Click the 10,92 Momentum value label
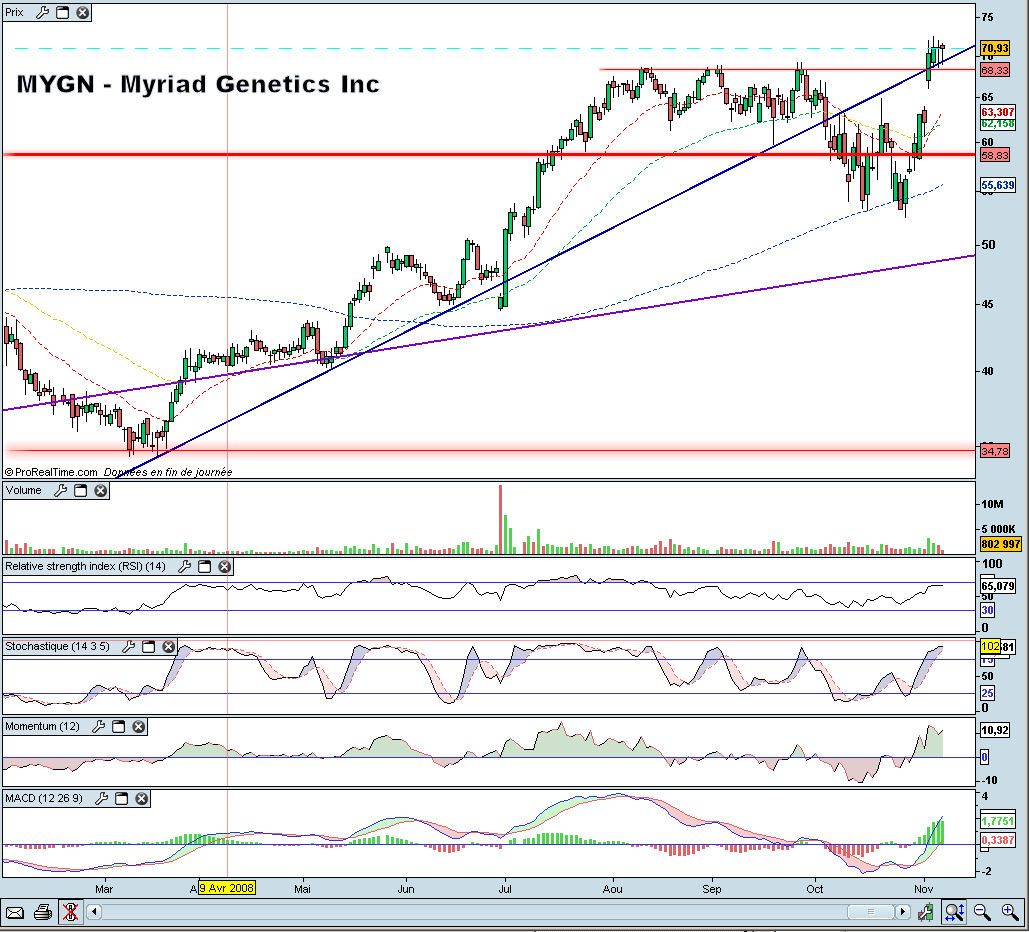Image resolution: width=1029 pixels, height=932 pixels. click(995, 730)
